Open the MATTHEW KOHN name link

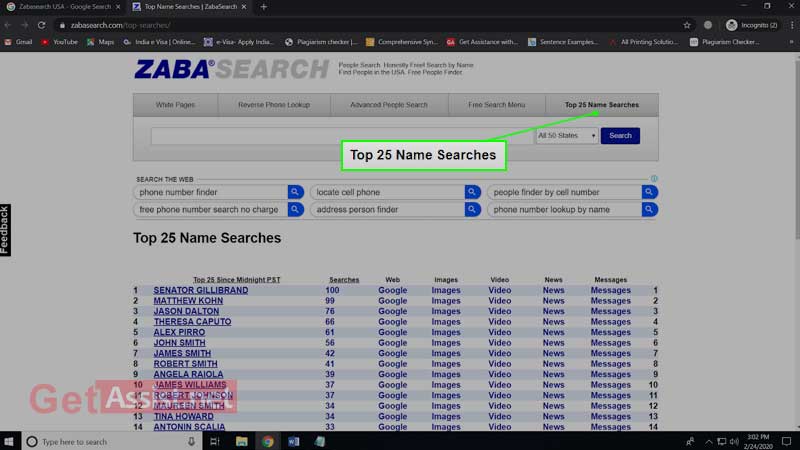point(188,301)
